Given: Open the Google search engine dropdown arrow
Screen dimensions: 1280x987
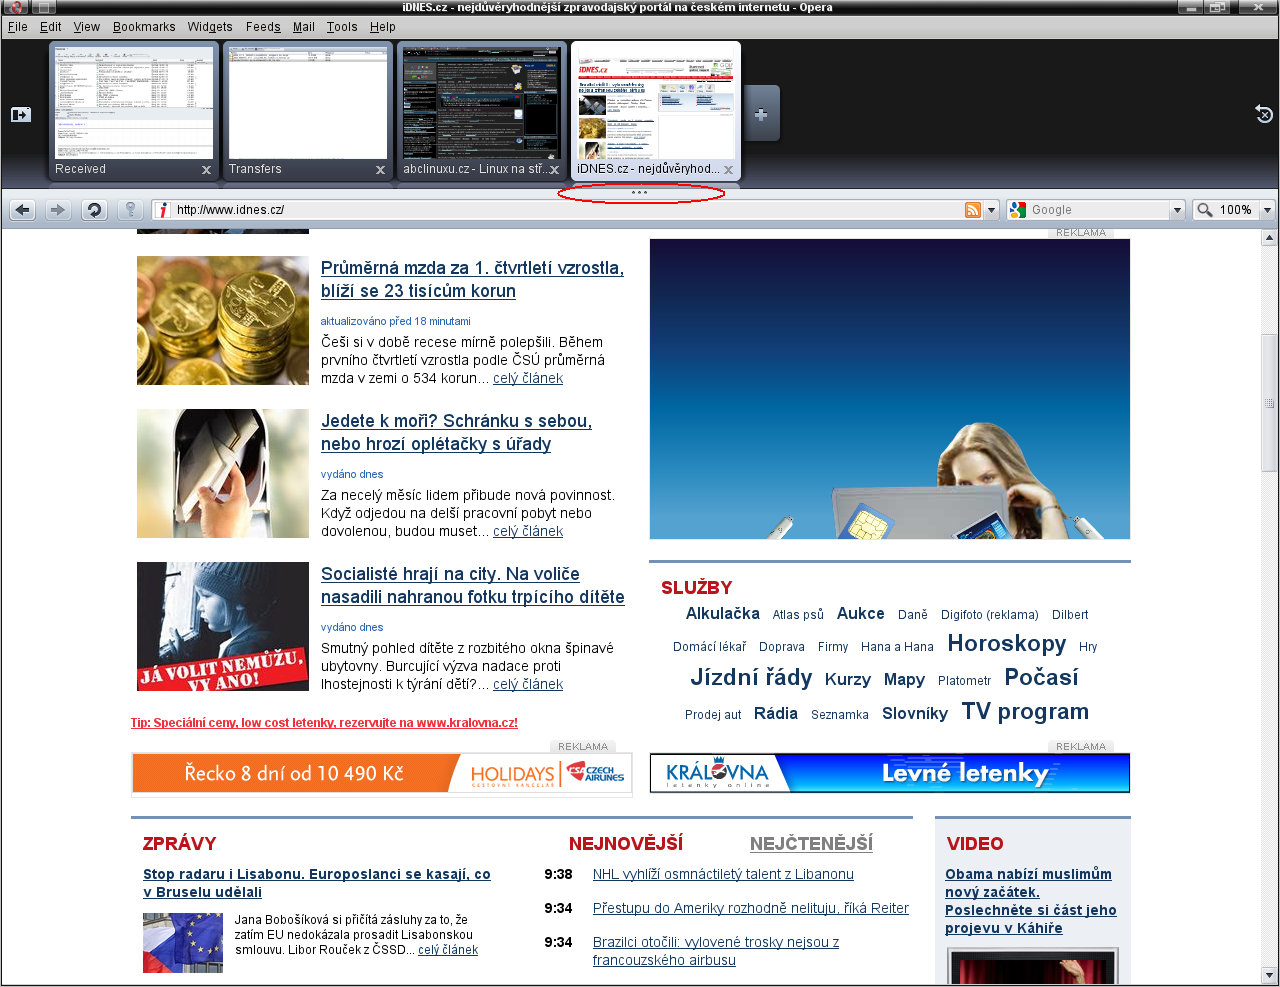Looking at the screenshot, I should pyautogui.click(x=1177, y=210).
